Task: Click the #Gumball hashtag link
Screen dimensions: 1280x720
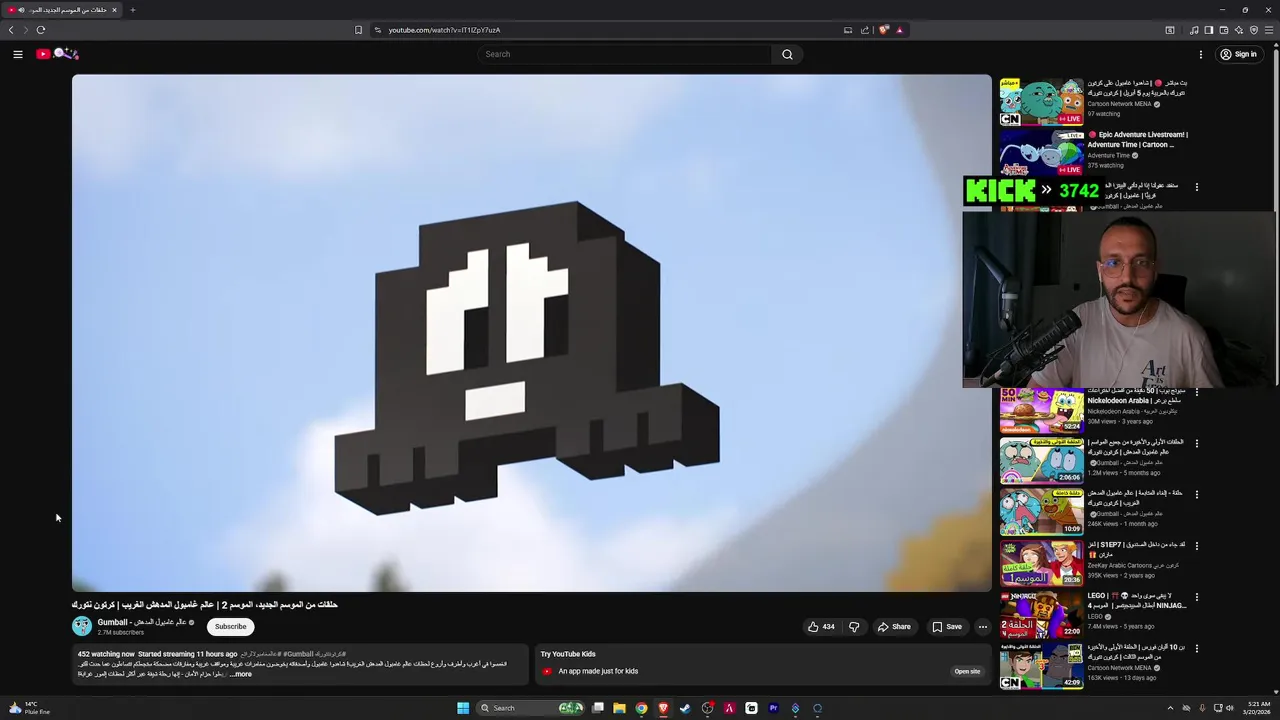Action: 298,654
